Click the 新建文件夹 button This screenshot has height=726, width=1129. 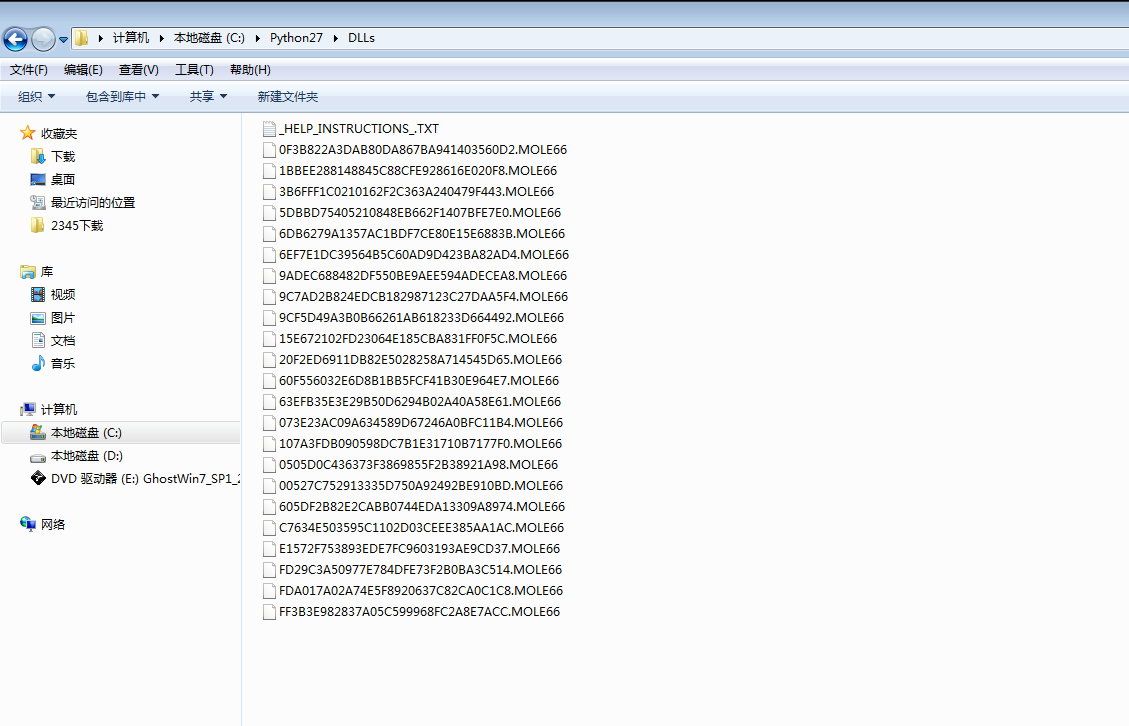point(287,97)
